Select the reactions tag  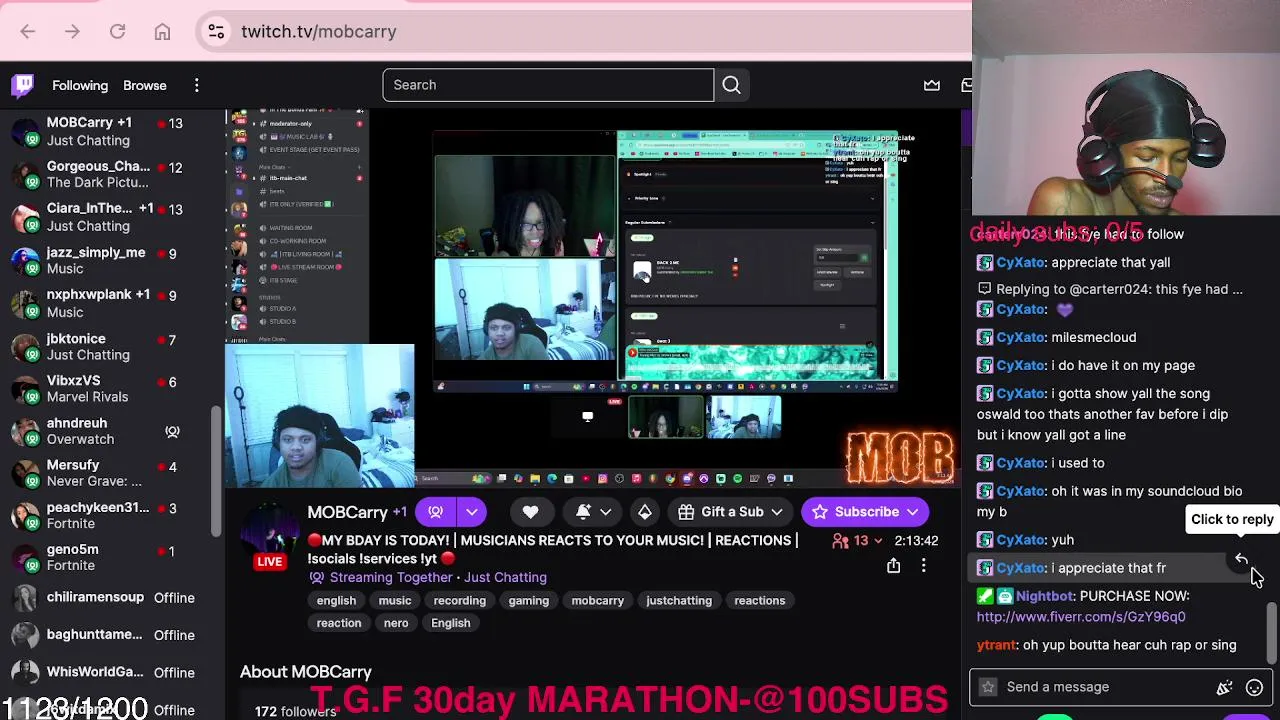(x=760, y=600)
